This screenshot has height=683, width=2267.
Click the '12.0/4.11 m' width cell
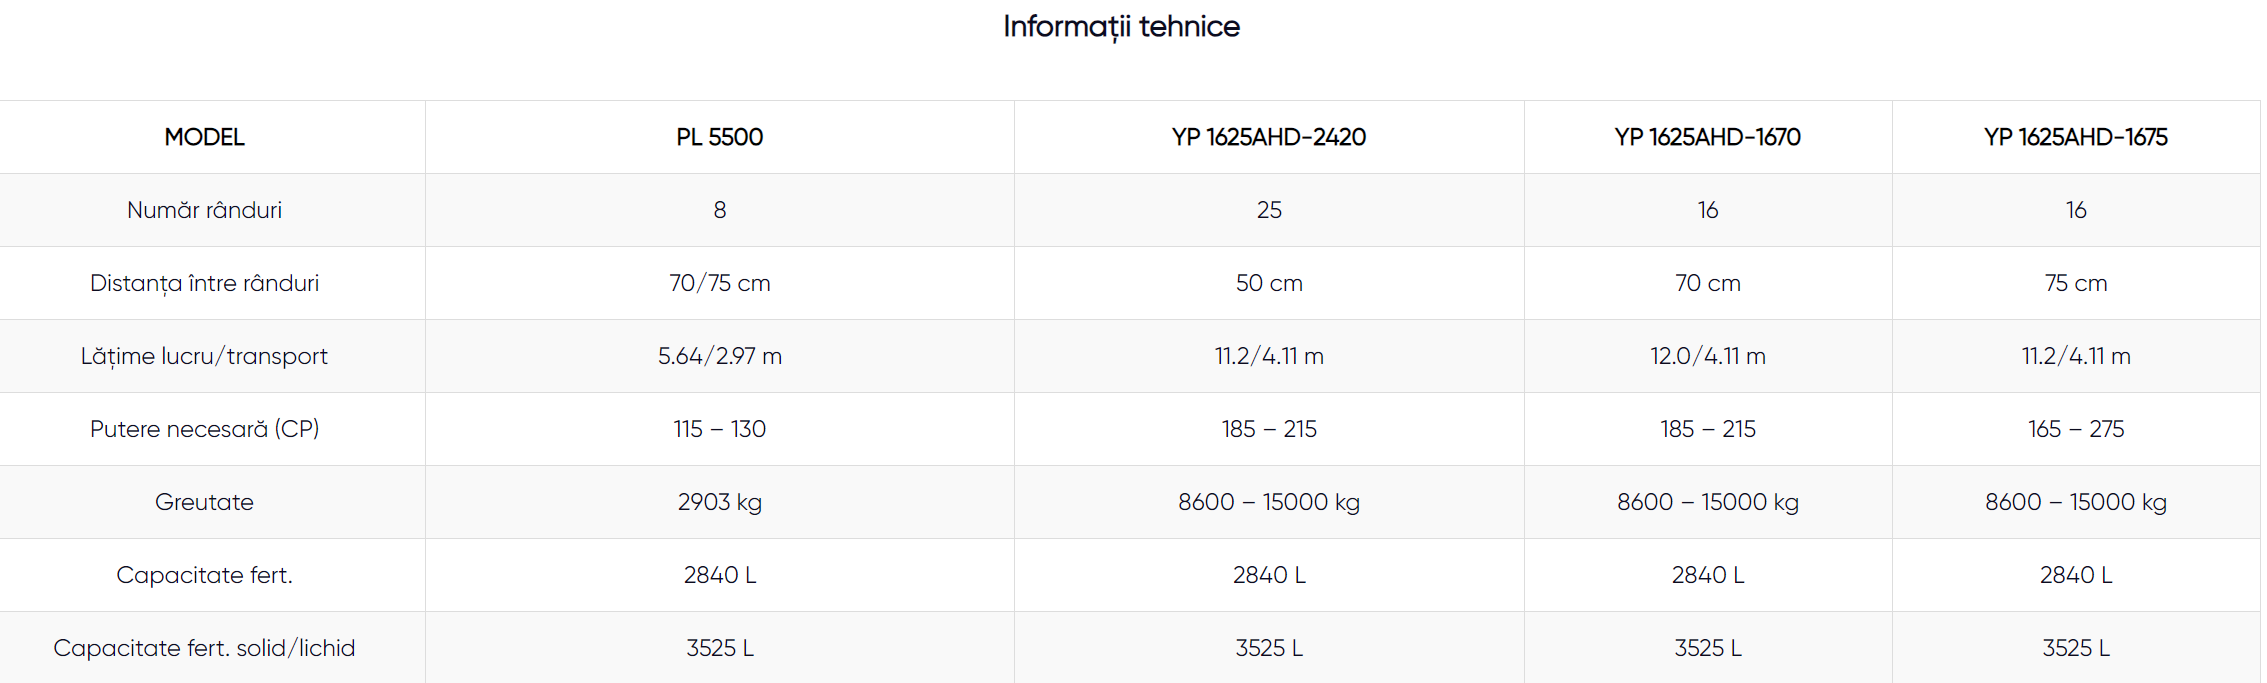click(x=1707, y=356)
